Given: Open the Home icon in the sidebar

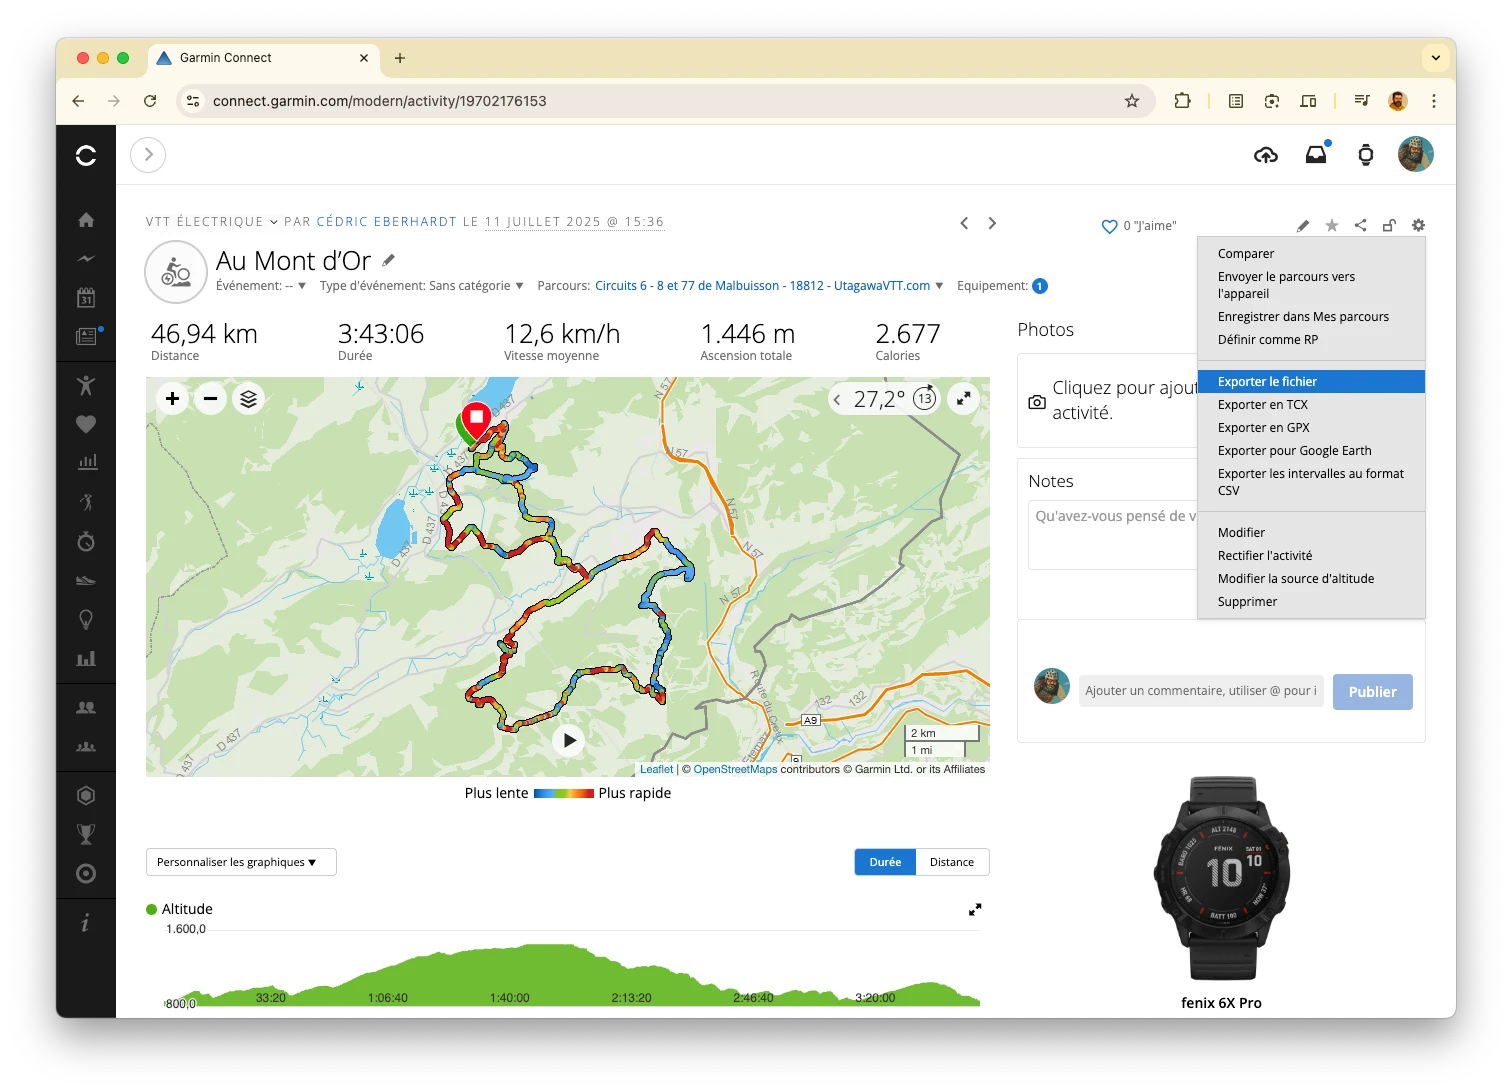Looking at the screenshot, I should (86, 220).
